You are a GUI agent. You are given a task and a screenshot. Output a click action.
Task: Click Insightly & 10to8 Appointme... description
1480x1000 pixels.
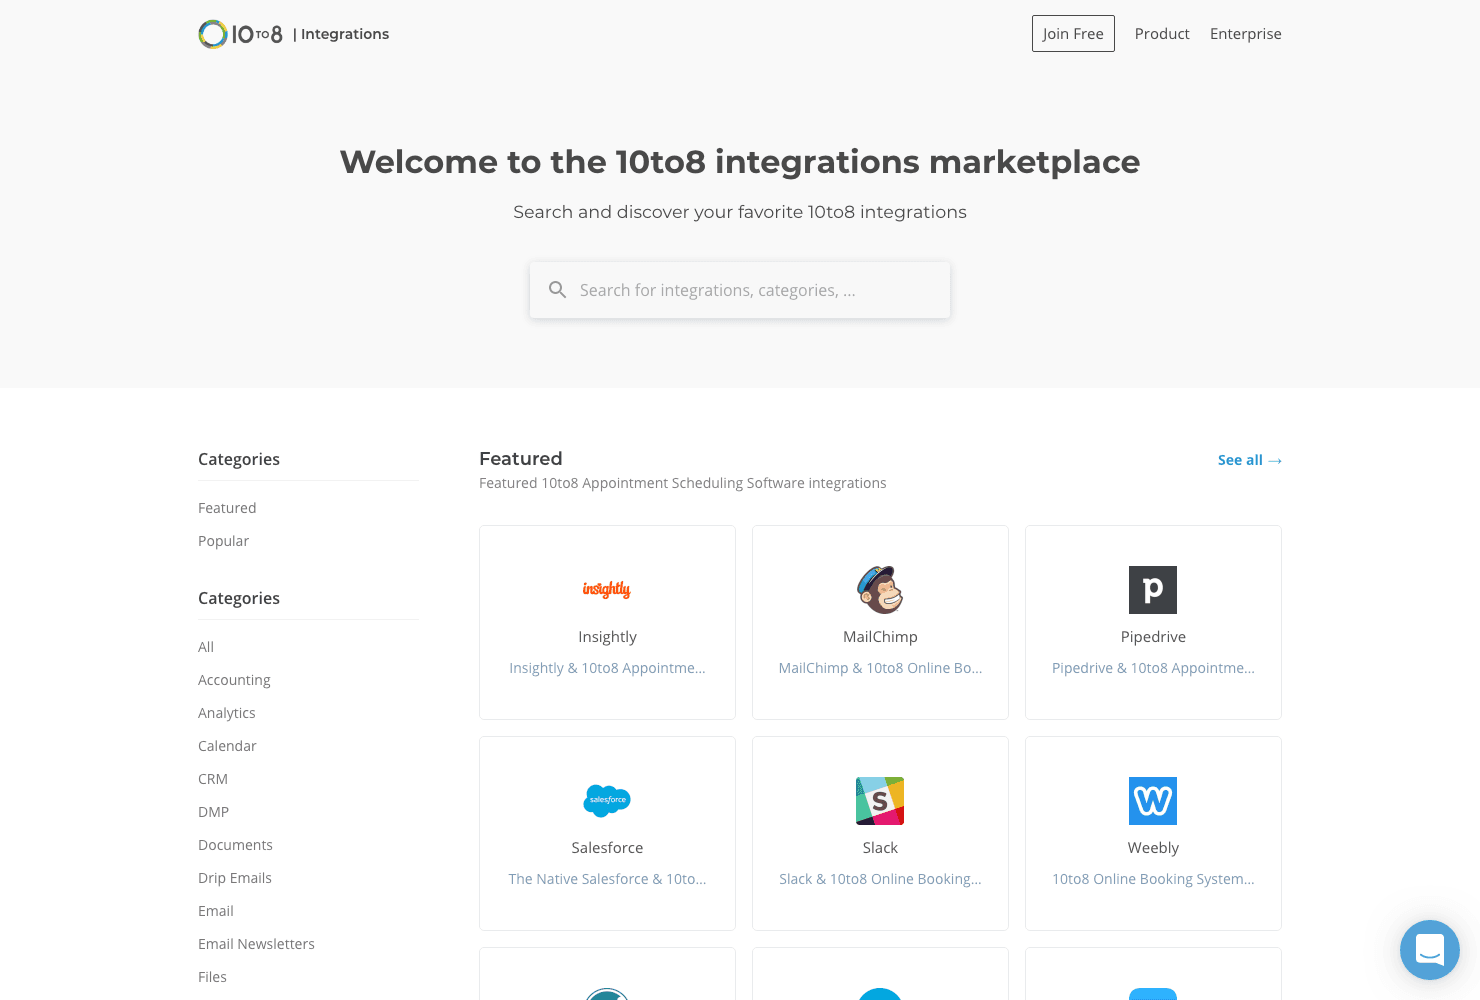(x=607, y=668)
